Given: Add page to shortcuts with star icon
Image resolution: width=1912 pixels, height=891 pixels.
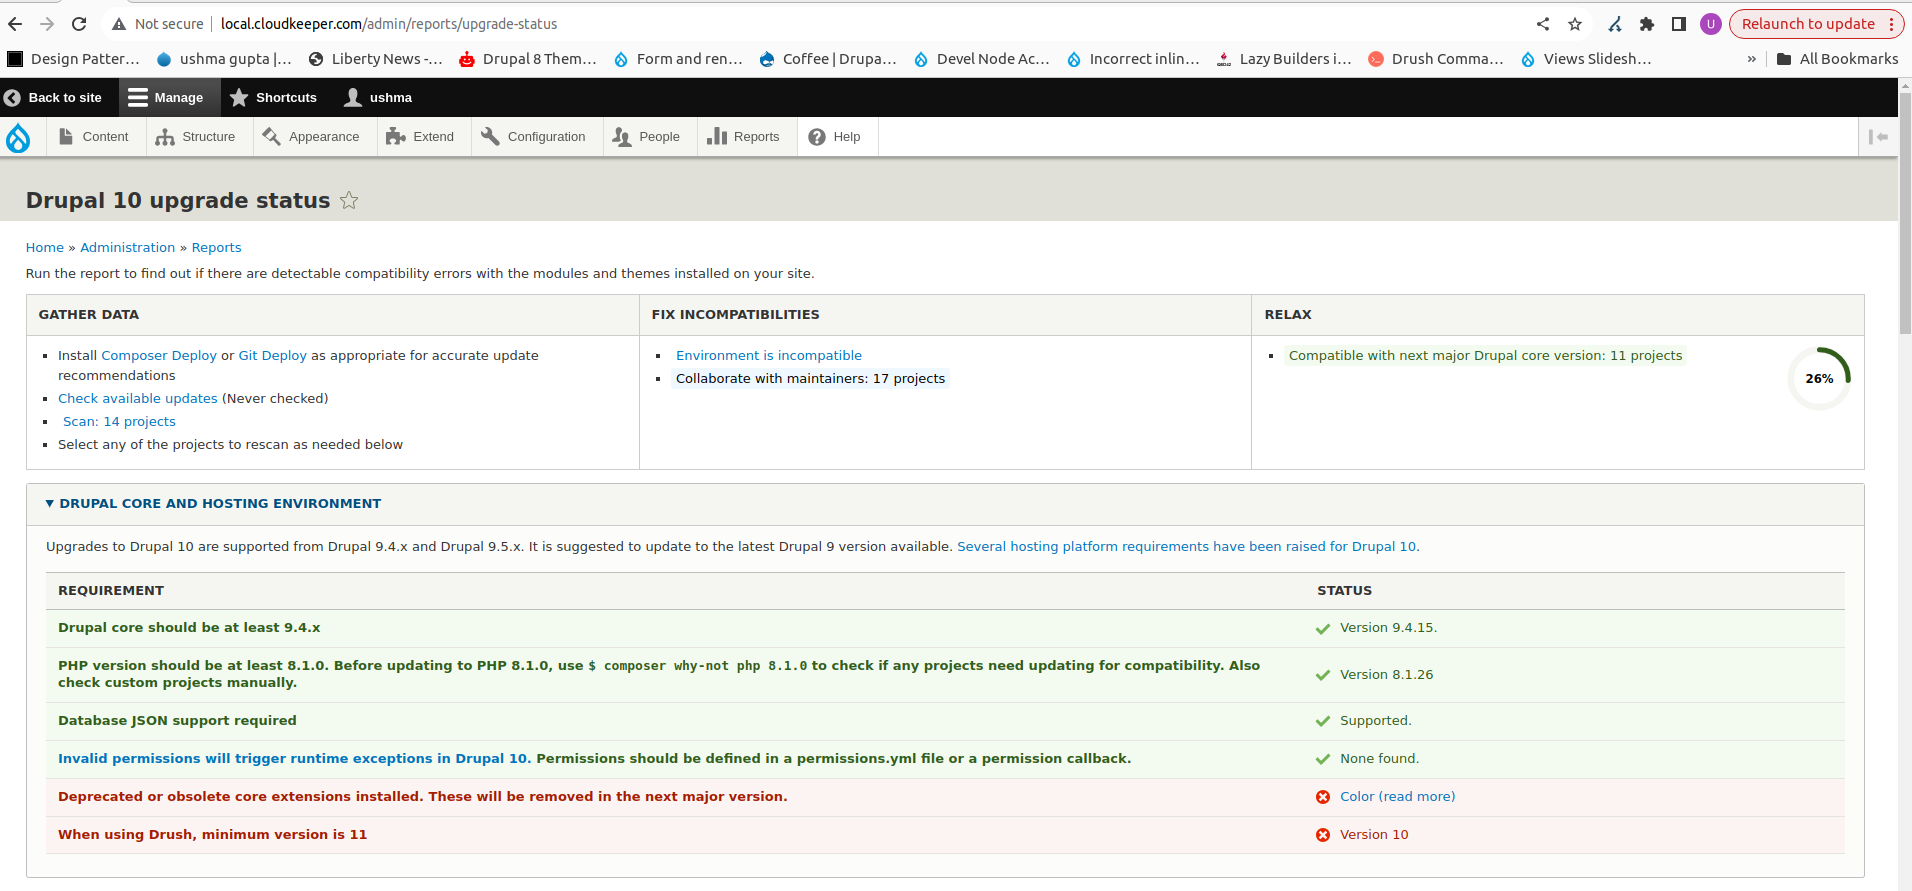Looking at the screenshot, I should pos(349,200).
